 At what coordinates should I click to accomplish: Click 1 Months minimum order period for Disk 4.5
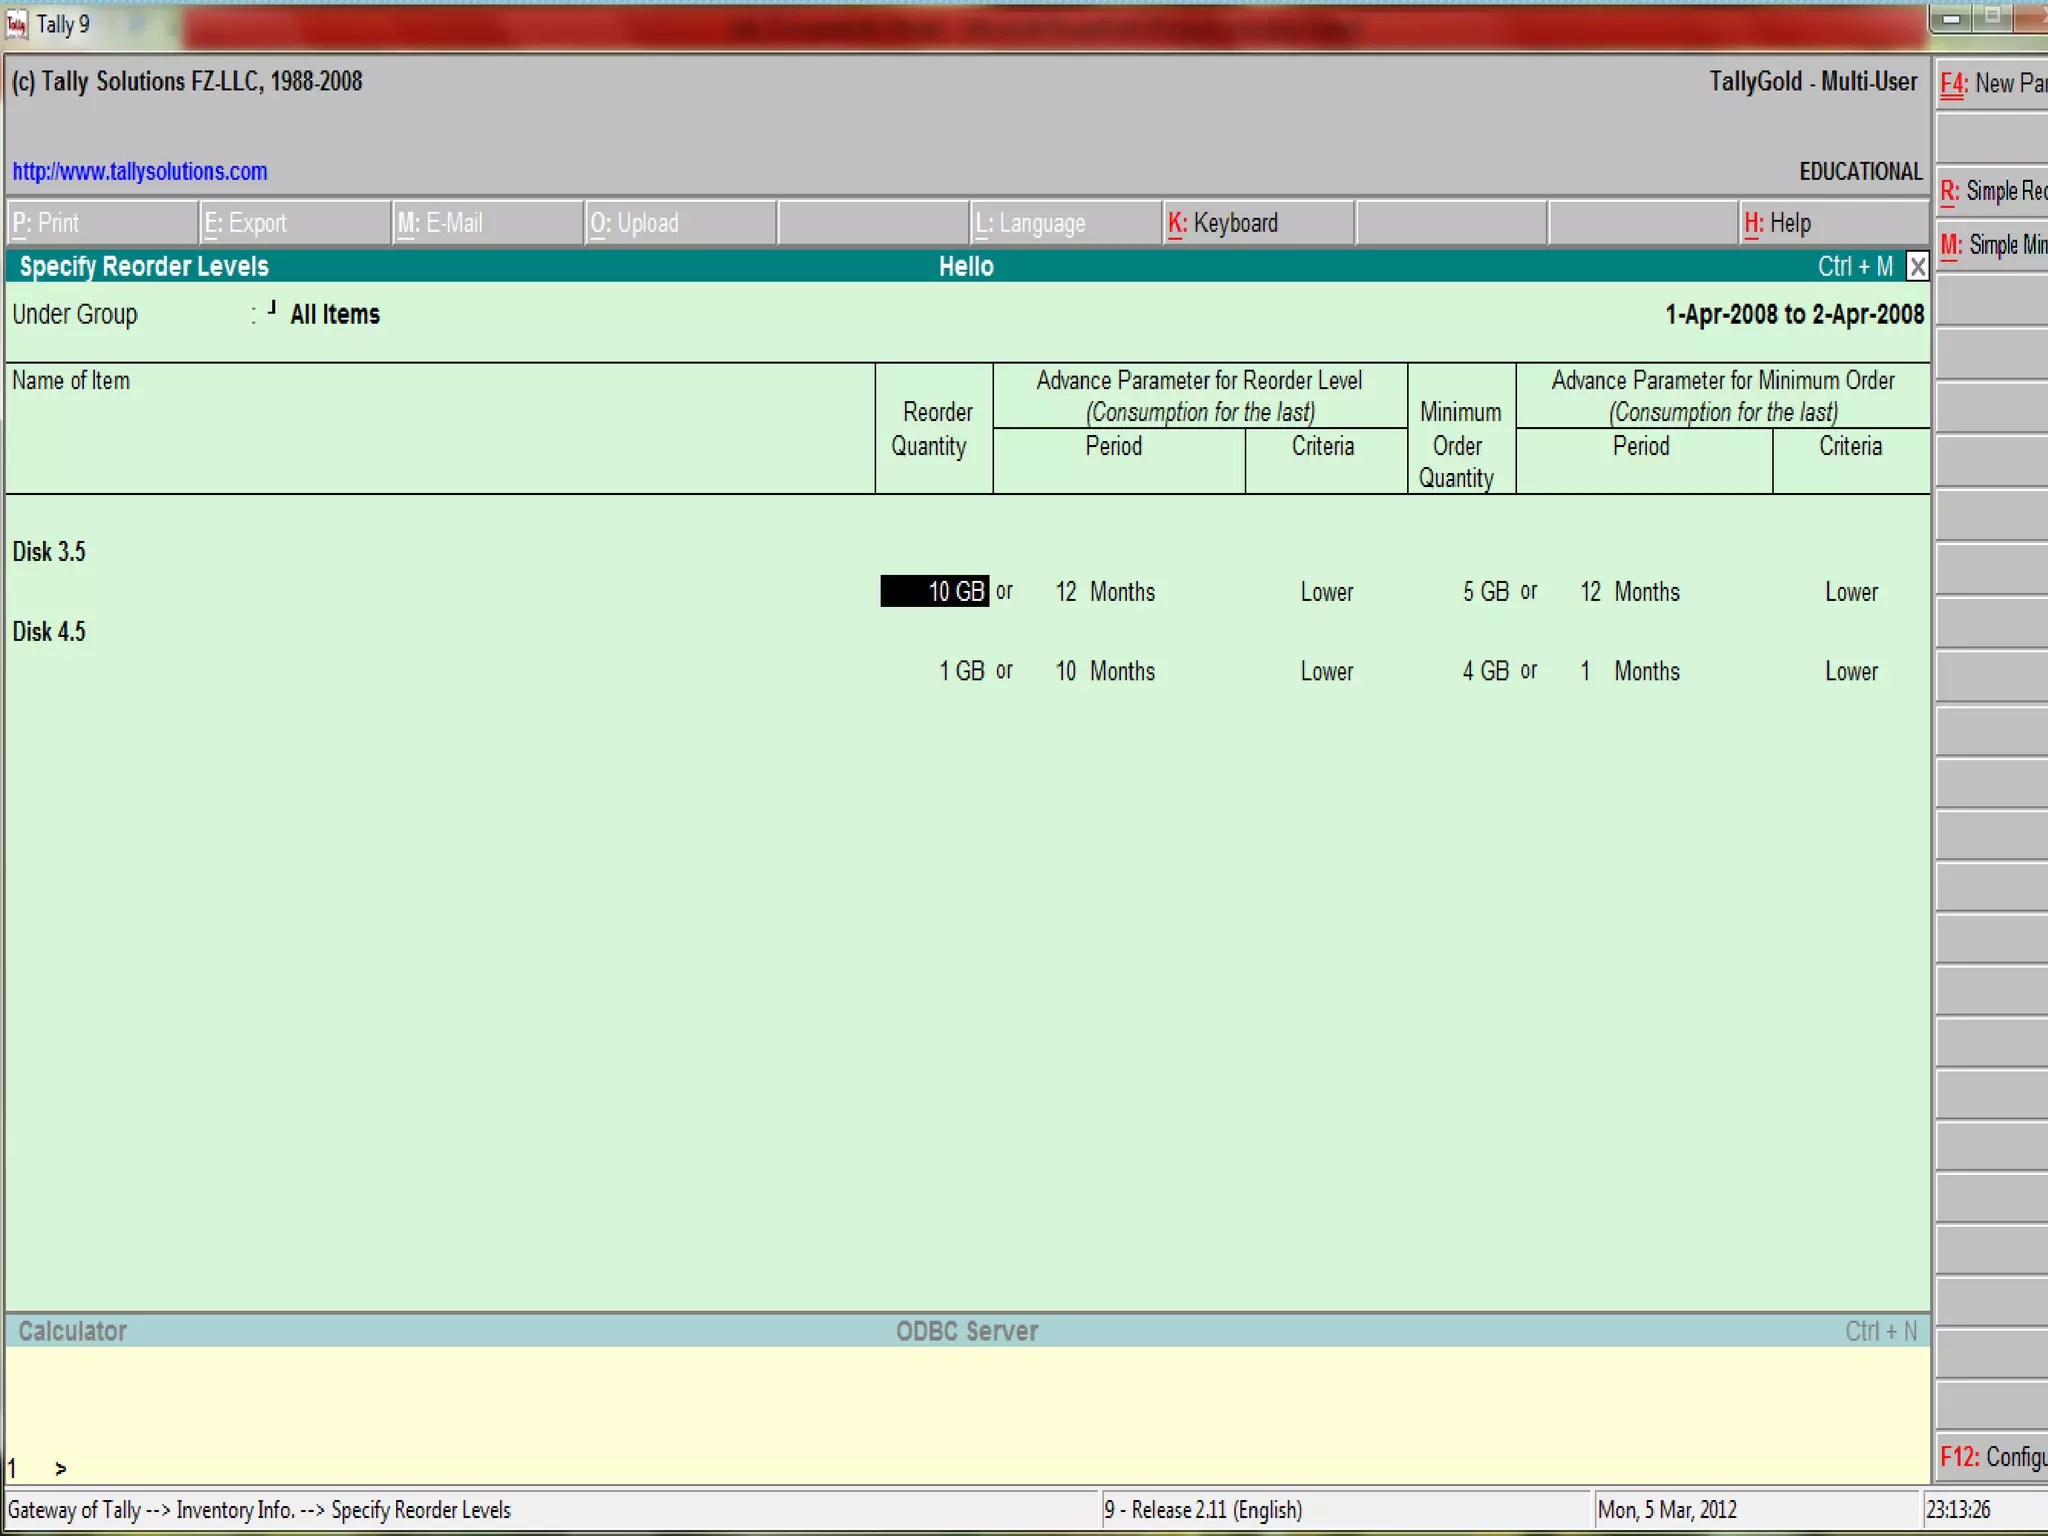[x=1630, y=671]
